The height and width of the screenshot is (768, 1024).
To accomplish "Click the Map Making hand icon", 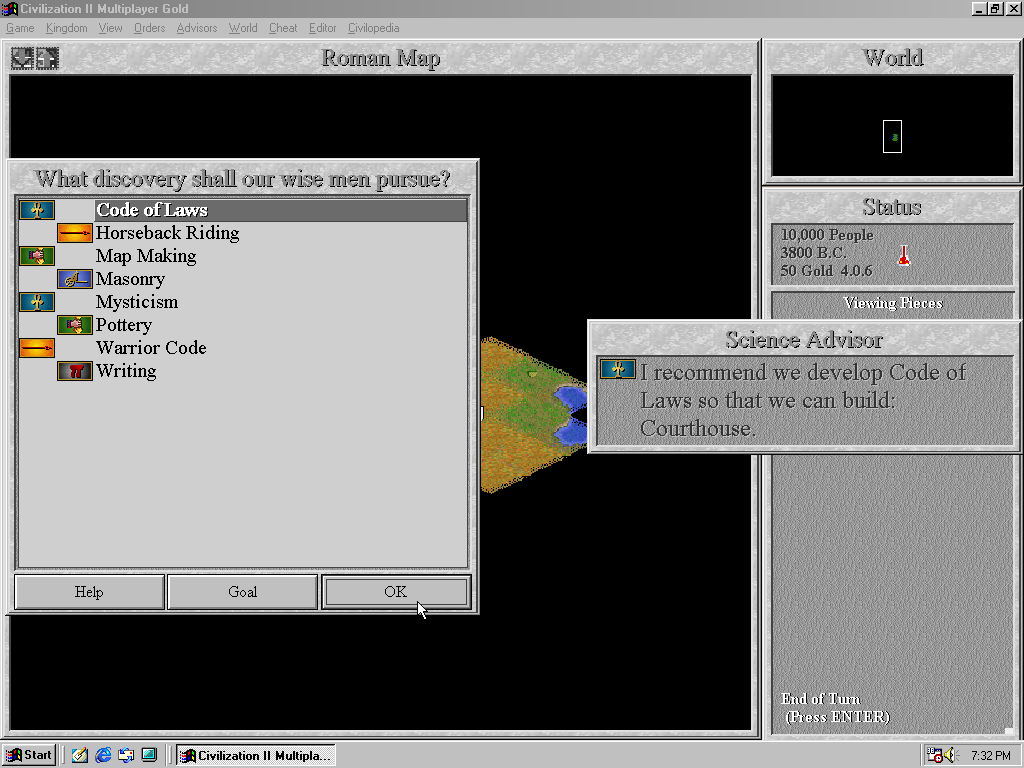I will [37, 255].
